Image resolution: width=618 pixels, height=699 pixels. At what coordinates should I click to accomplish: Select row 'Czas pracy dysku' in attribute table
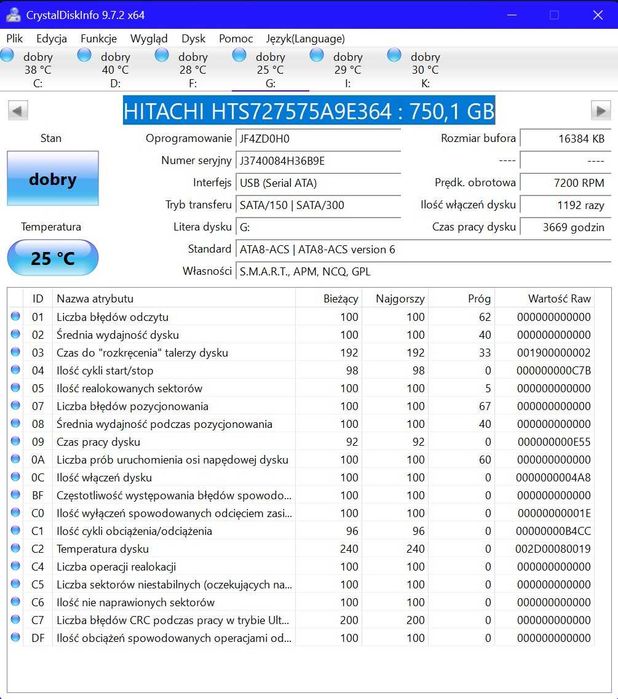301,441
